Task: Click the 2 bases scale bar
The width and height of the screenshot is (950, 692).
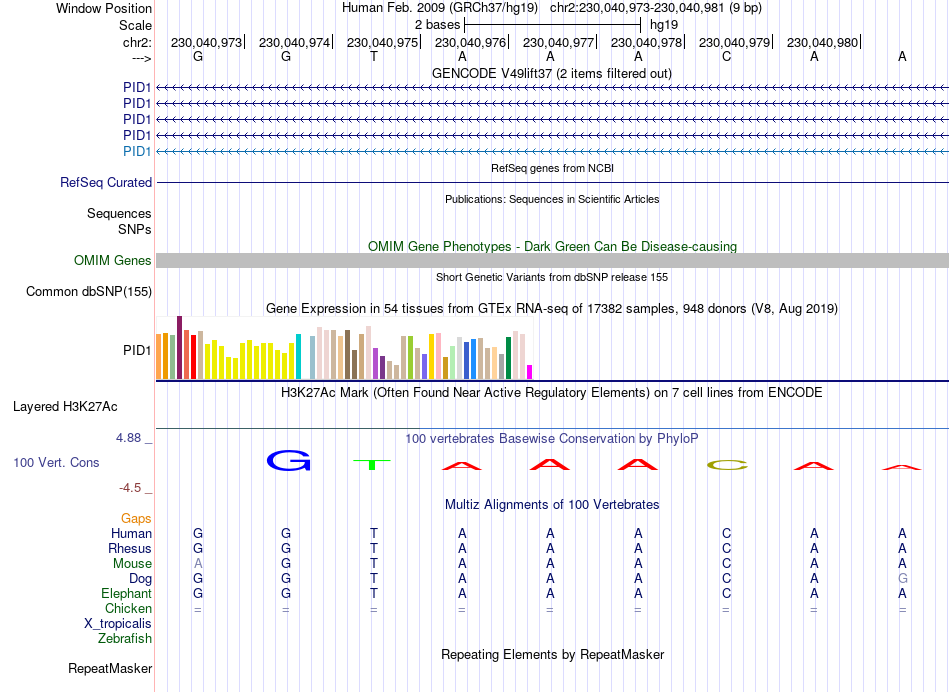Action: (552, 25)
